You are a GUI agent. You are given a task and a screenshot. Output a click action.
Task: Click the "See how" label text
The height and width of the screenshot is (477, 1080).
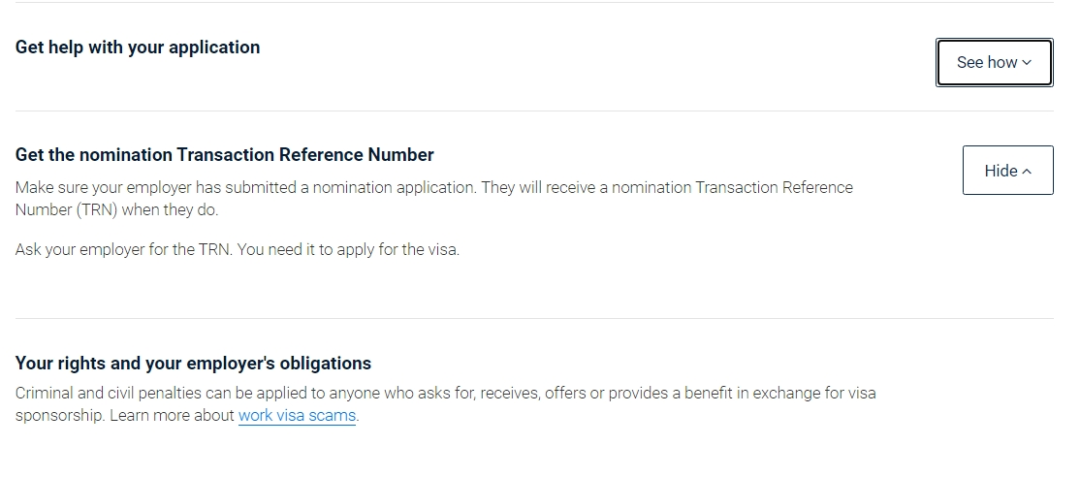click(x=985, y=63)
